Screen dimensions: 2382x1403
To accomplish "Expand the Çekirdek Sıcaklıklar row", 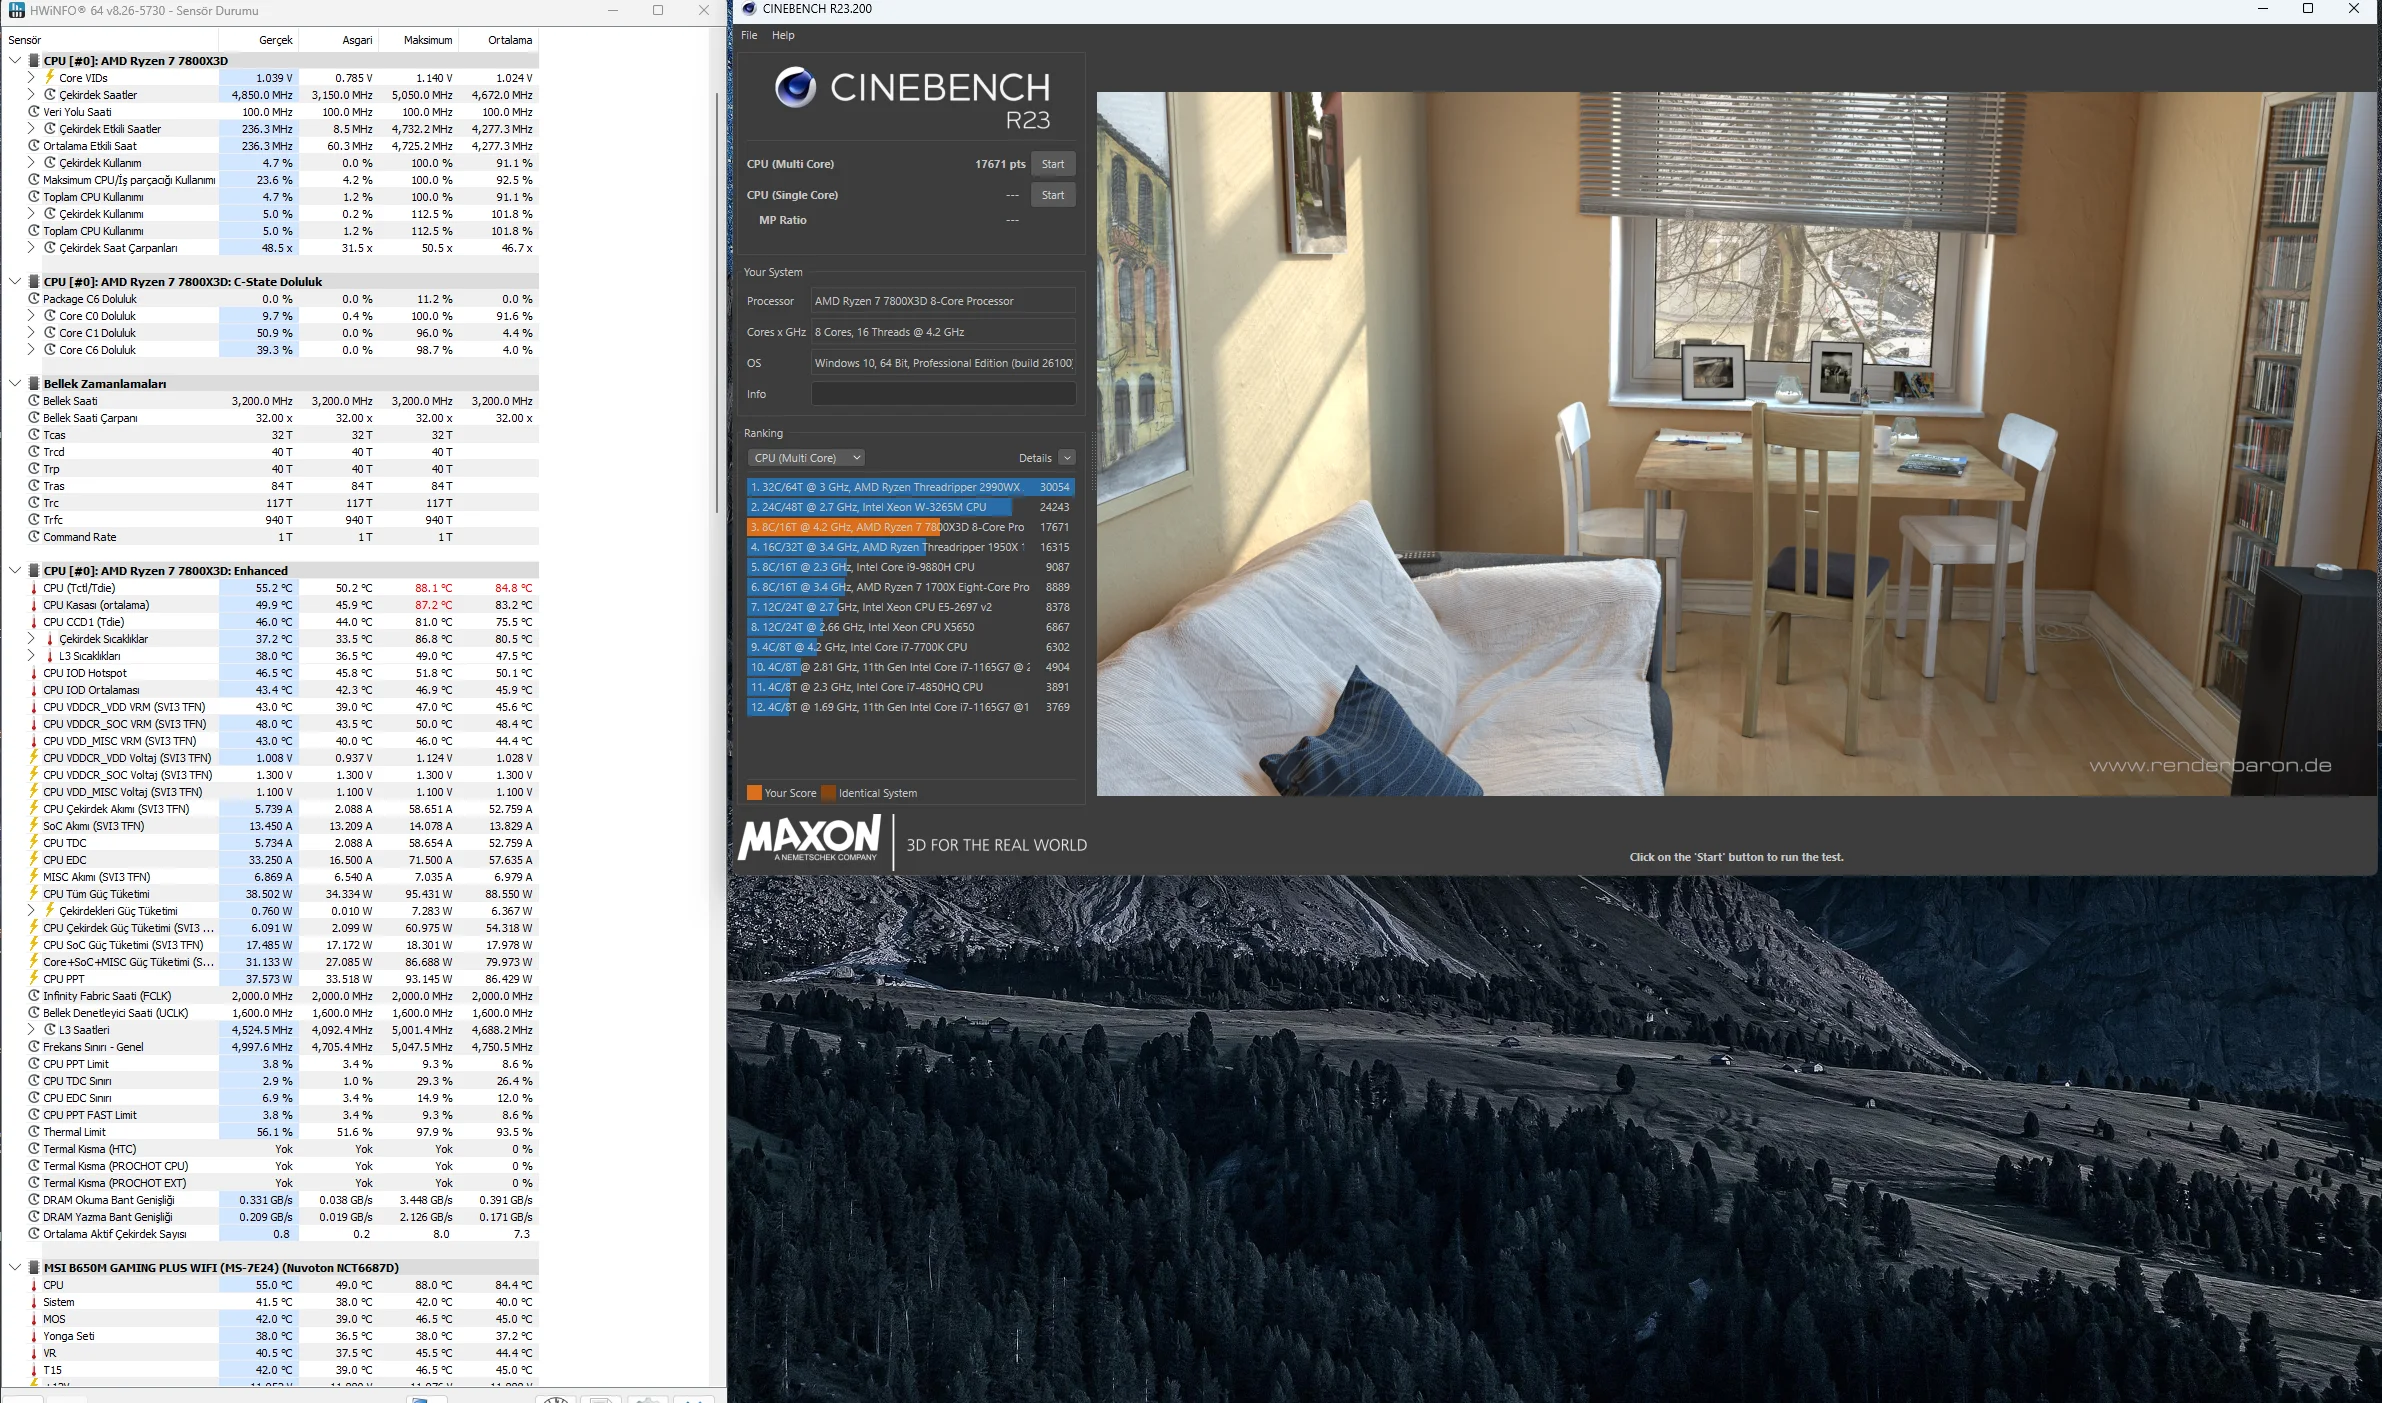I will 31,638.
